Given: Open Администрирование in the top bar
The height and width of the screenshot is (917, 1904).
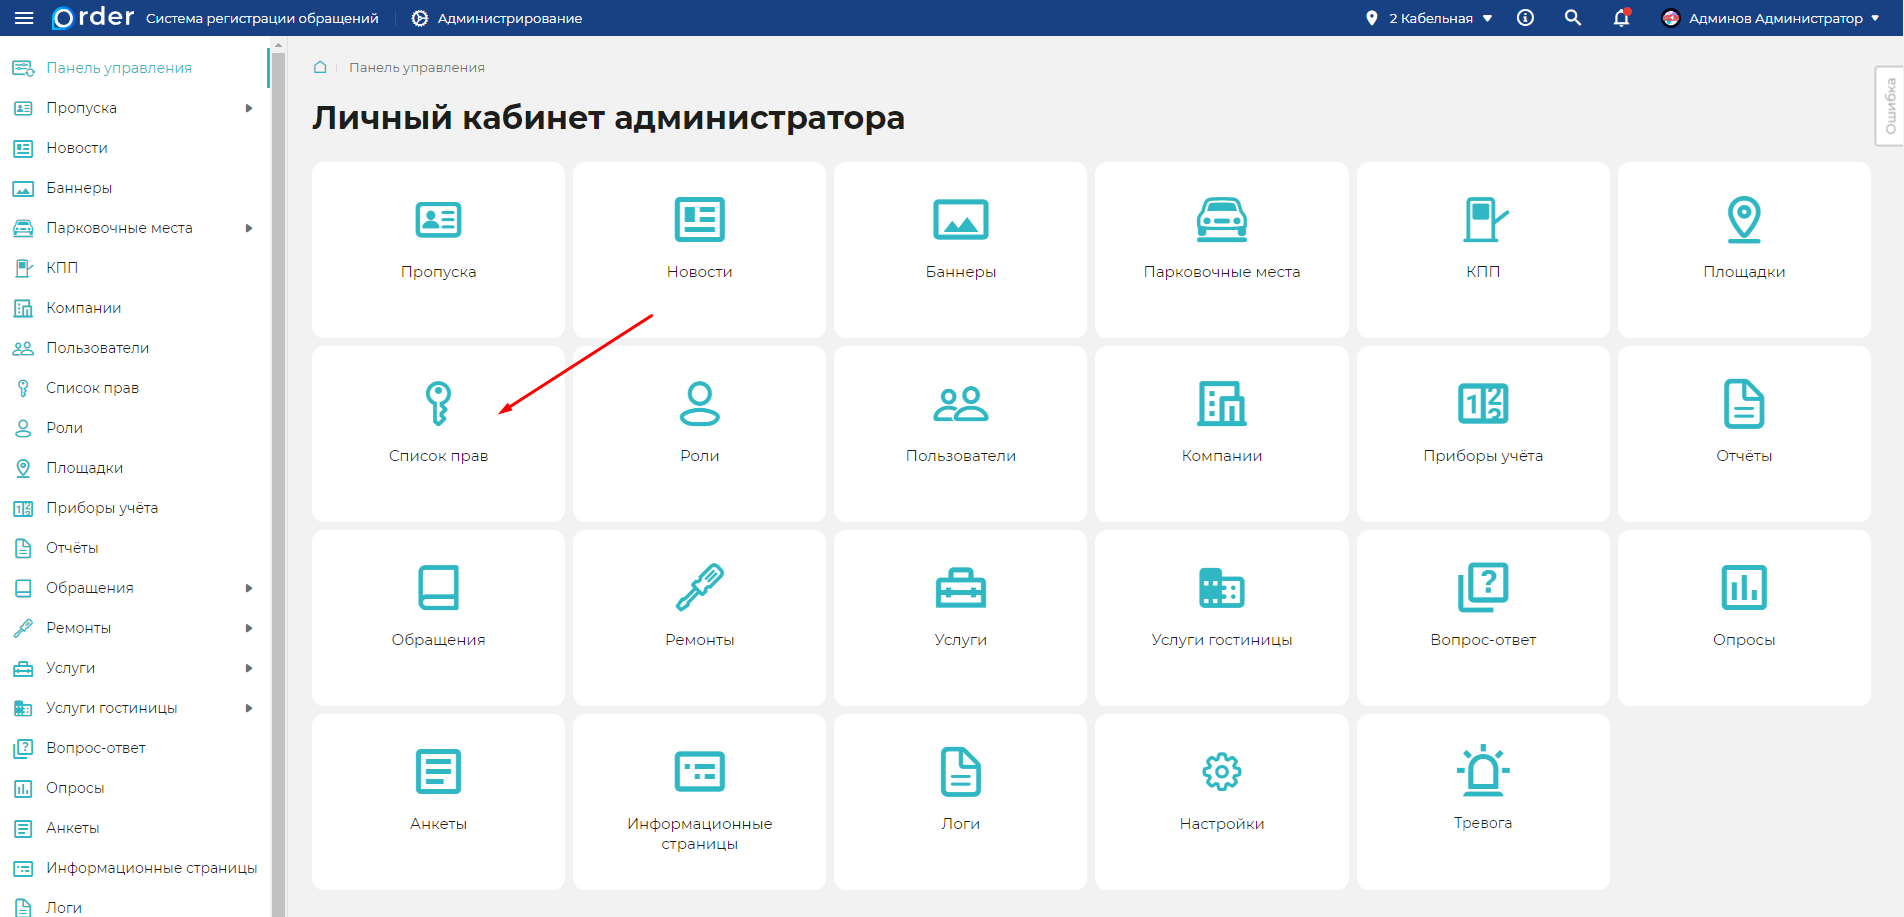Looking at the screenshot, I should (497, 18).
